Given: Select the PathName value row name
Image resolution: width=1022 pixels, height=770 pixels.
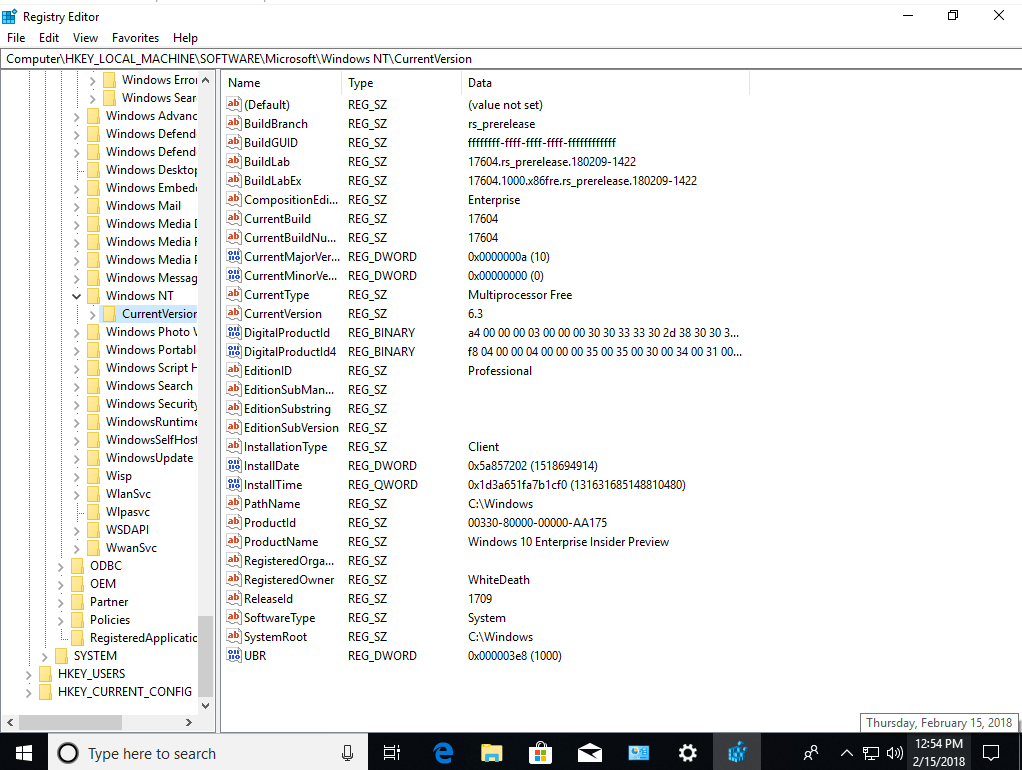Looking at the screenshot, I should pyautogui.click(x=272, y=503).
